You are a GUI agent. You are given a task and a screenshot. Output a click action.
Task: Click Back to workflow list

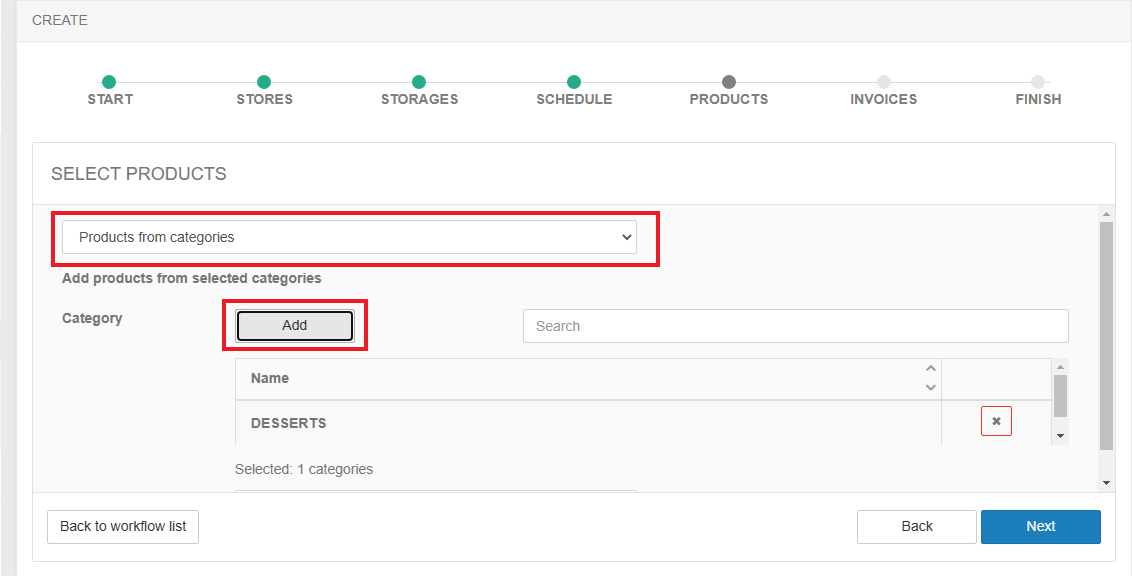click(x=123, y=526)
